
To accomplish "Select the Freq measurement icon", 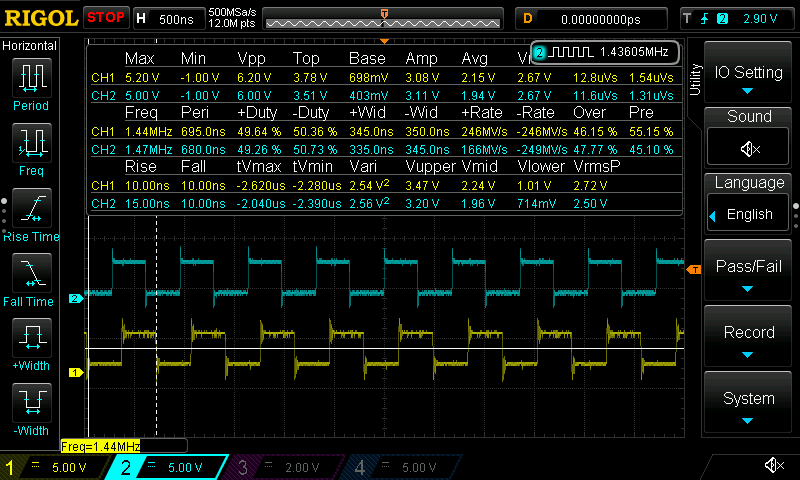I will point(31,142).
